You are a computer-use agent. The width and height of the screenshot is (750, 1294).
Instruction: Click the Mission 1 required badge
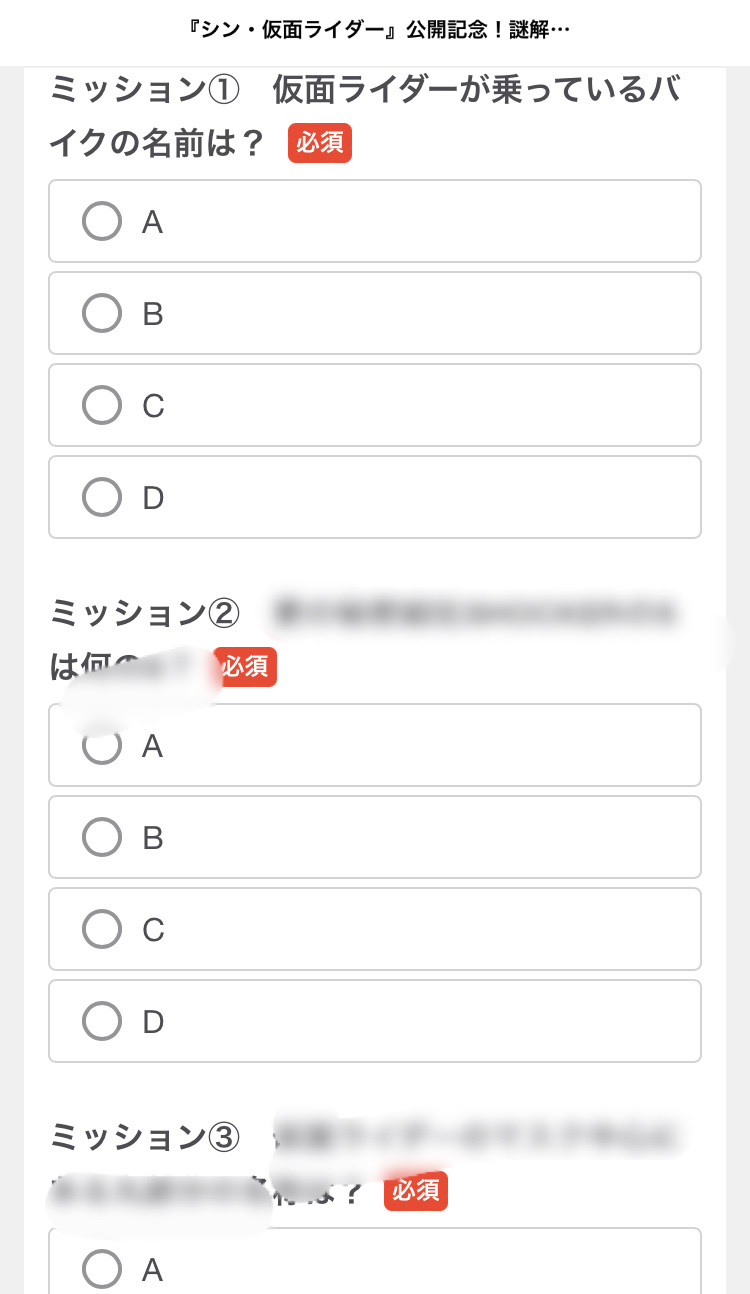coord(320,143)
